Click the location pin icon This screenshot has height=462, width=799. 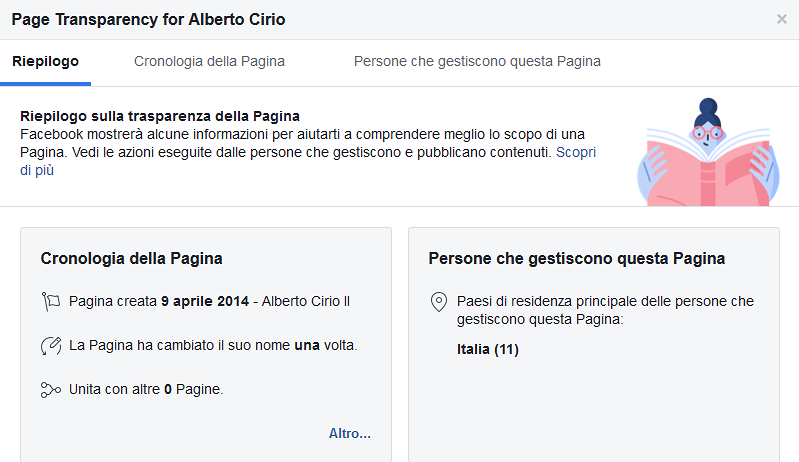tap(439, 302)
